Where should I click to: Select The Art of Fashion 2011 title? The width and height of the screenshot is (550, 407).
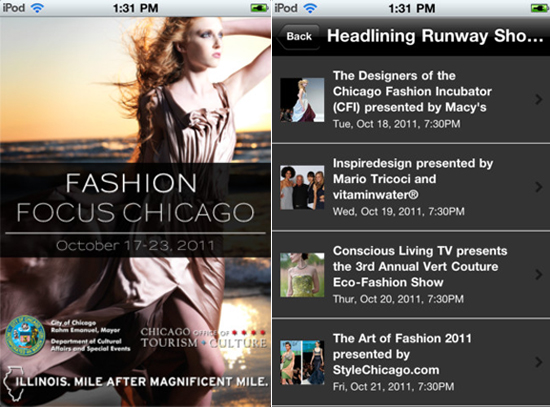(402, 354)
